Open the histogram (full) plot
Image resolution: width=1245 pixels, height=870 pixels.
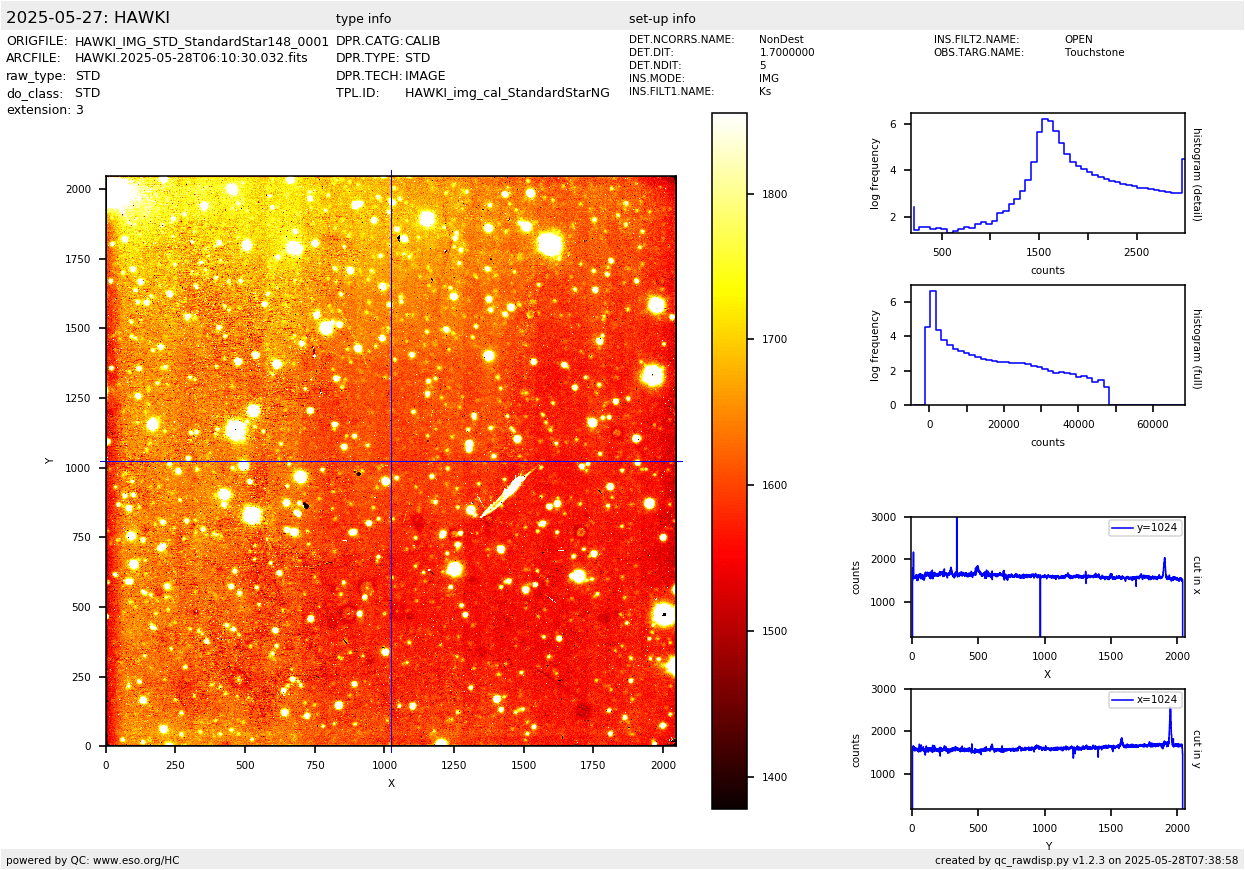[x=1047, y=345]
